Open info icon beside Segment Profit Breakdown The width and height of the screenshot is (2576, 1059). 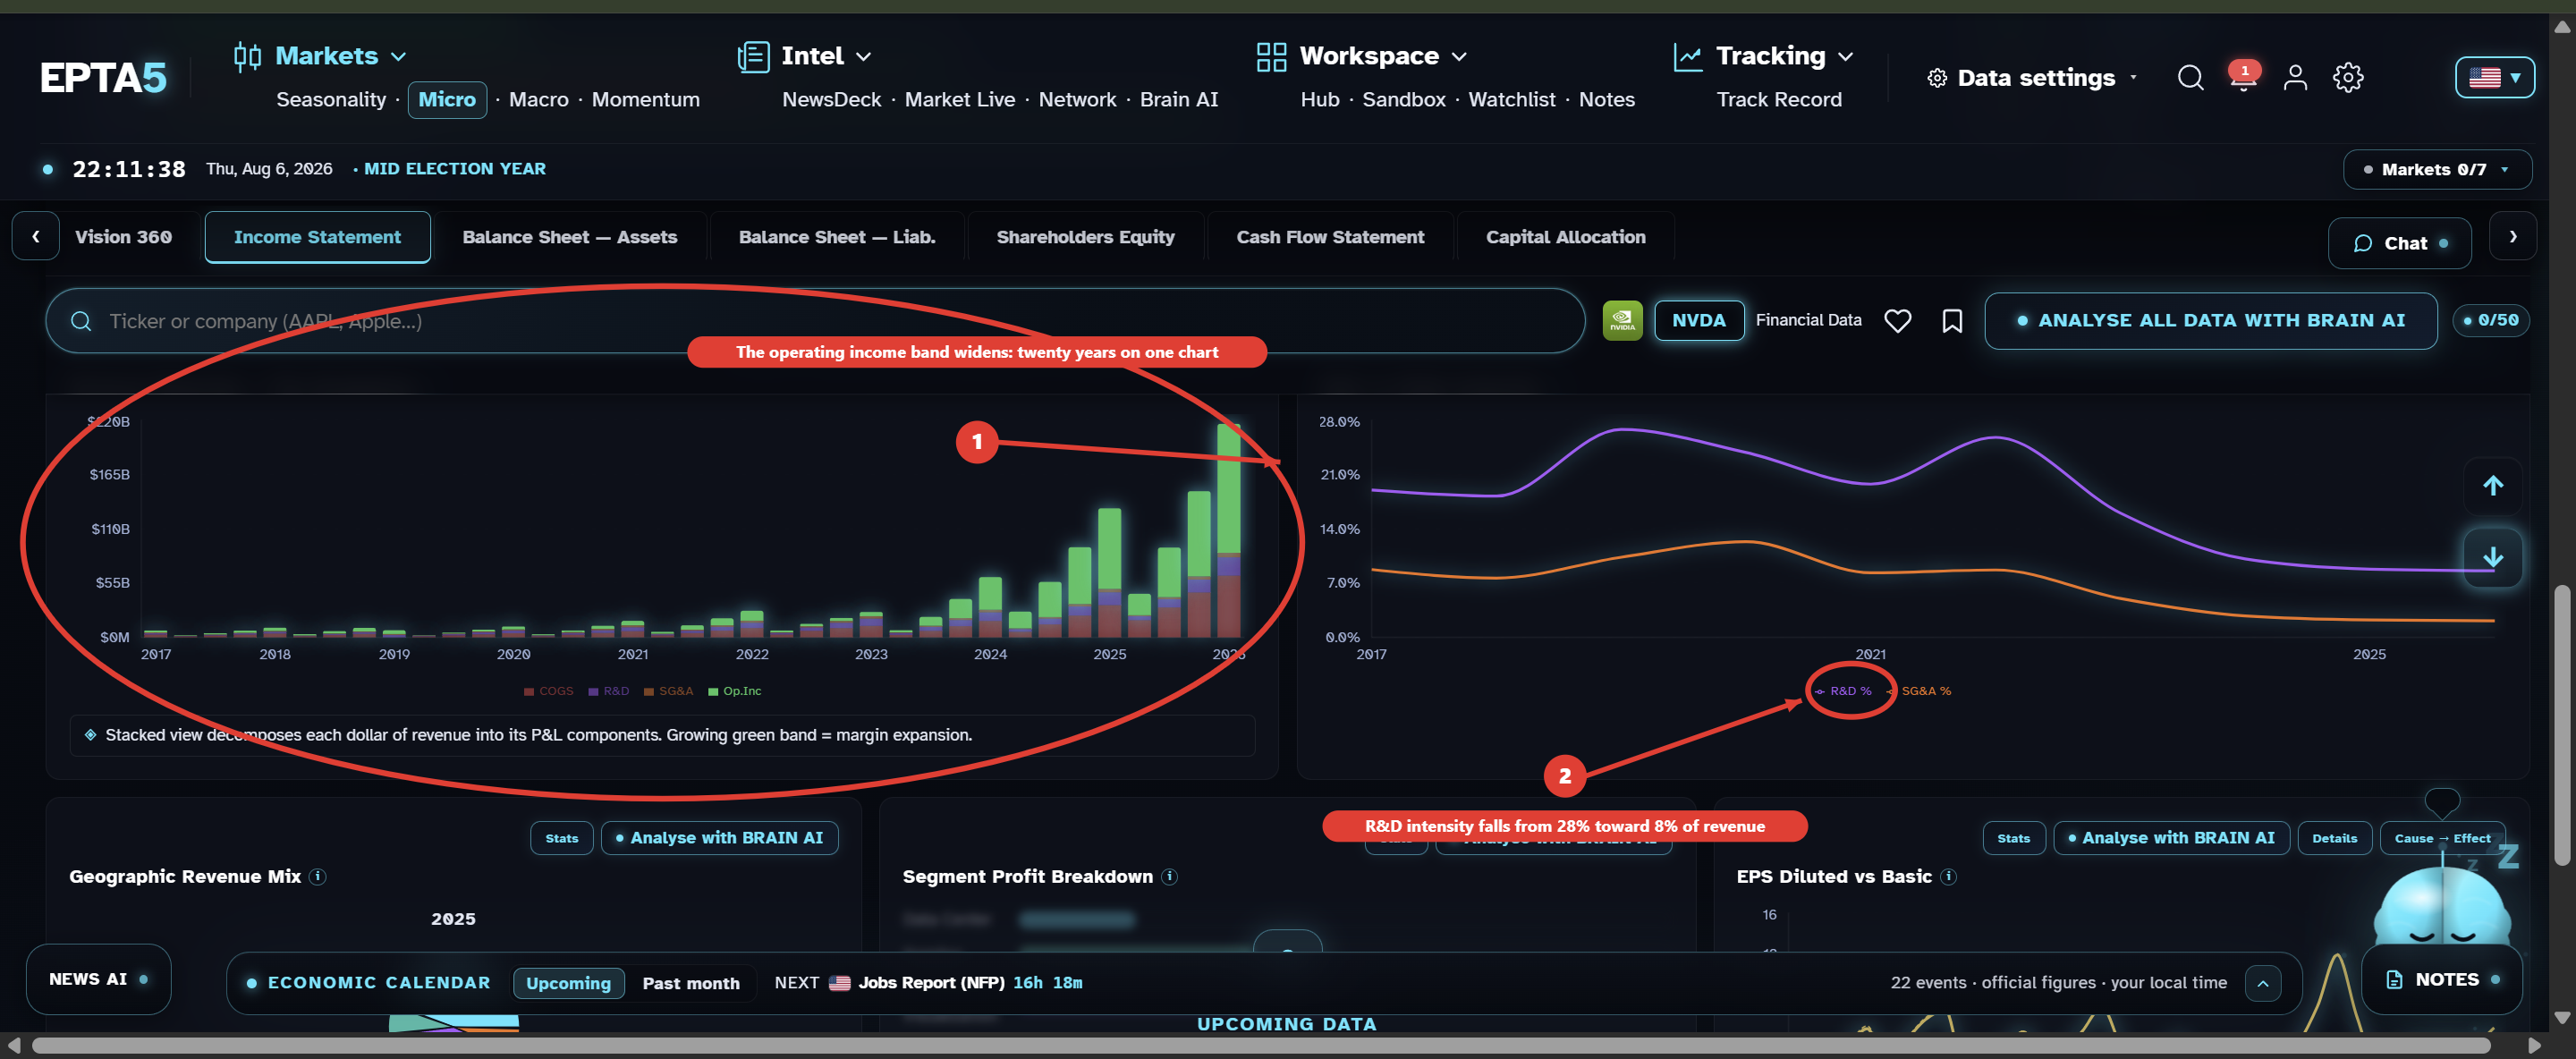[1169, 877]
